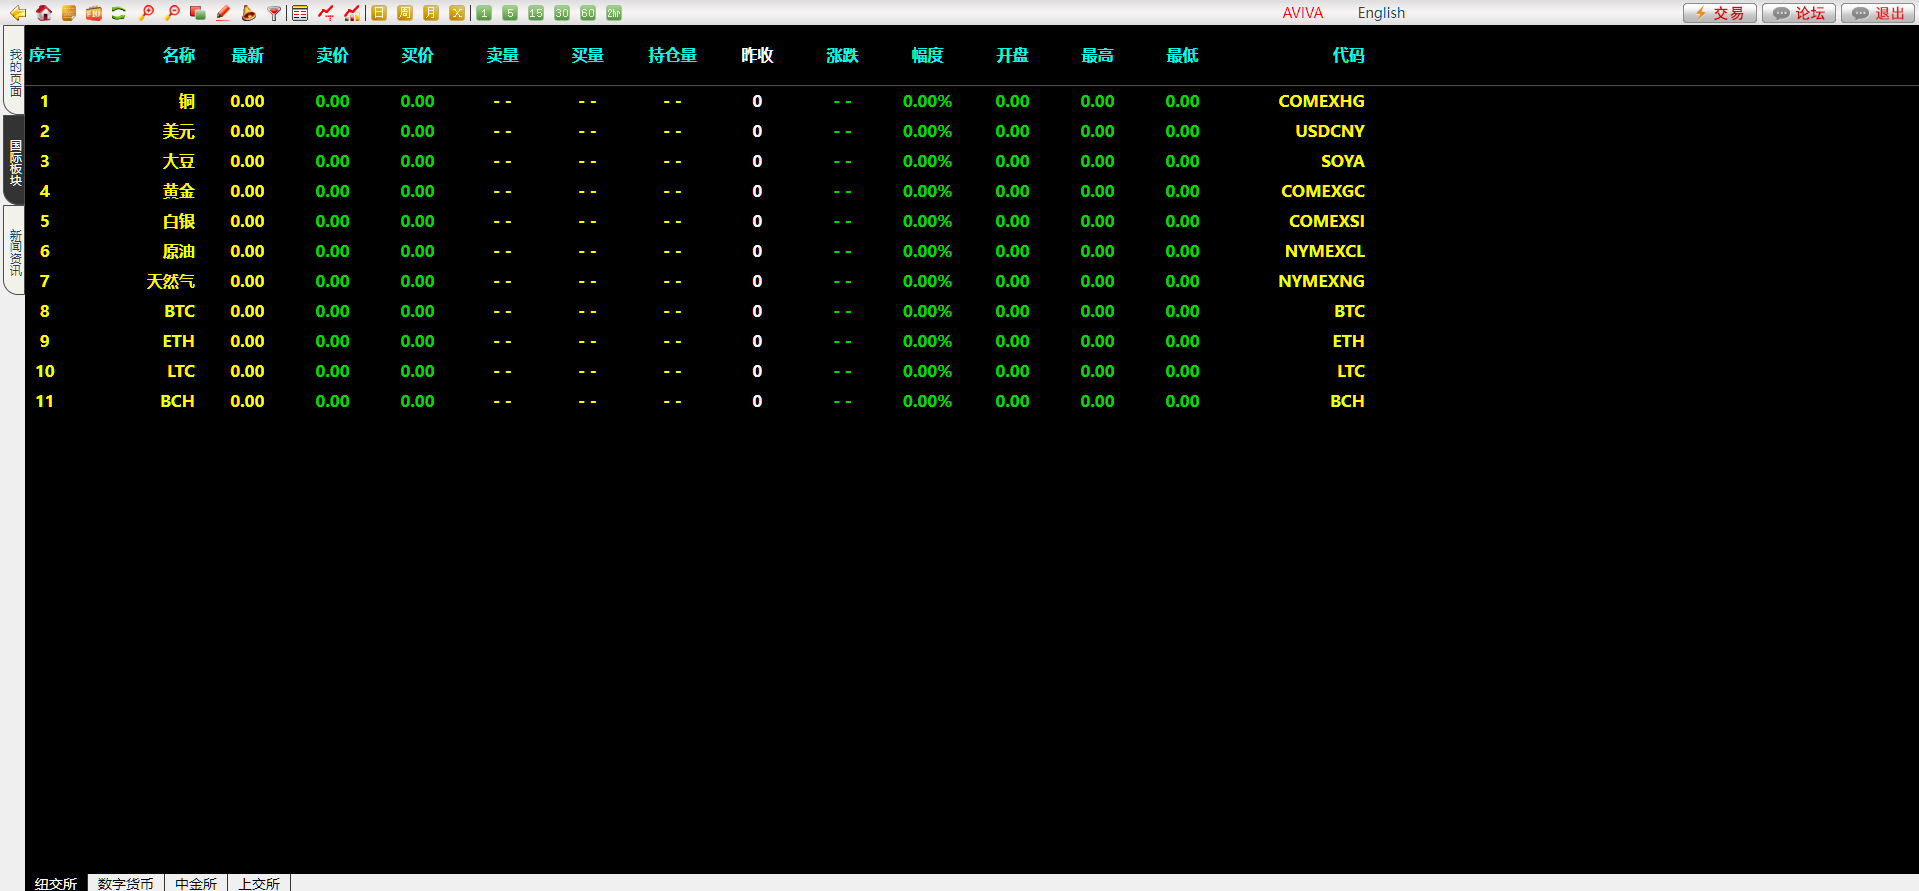Click the AVIVA label
Screen dimensions: 1919x891
point(1303,13)
